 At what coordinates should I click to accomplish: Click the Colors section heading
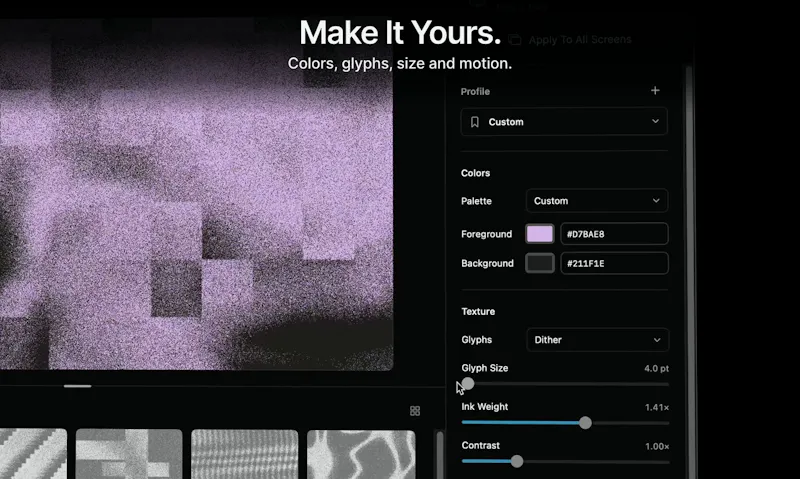(x=476, y=173)
